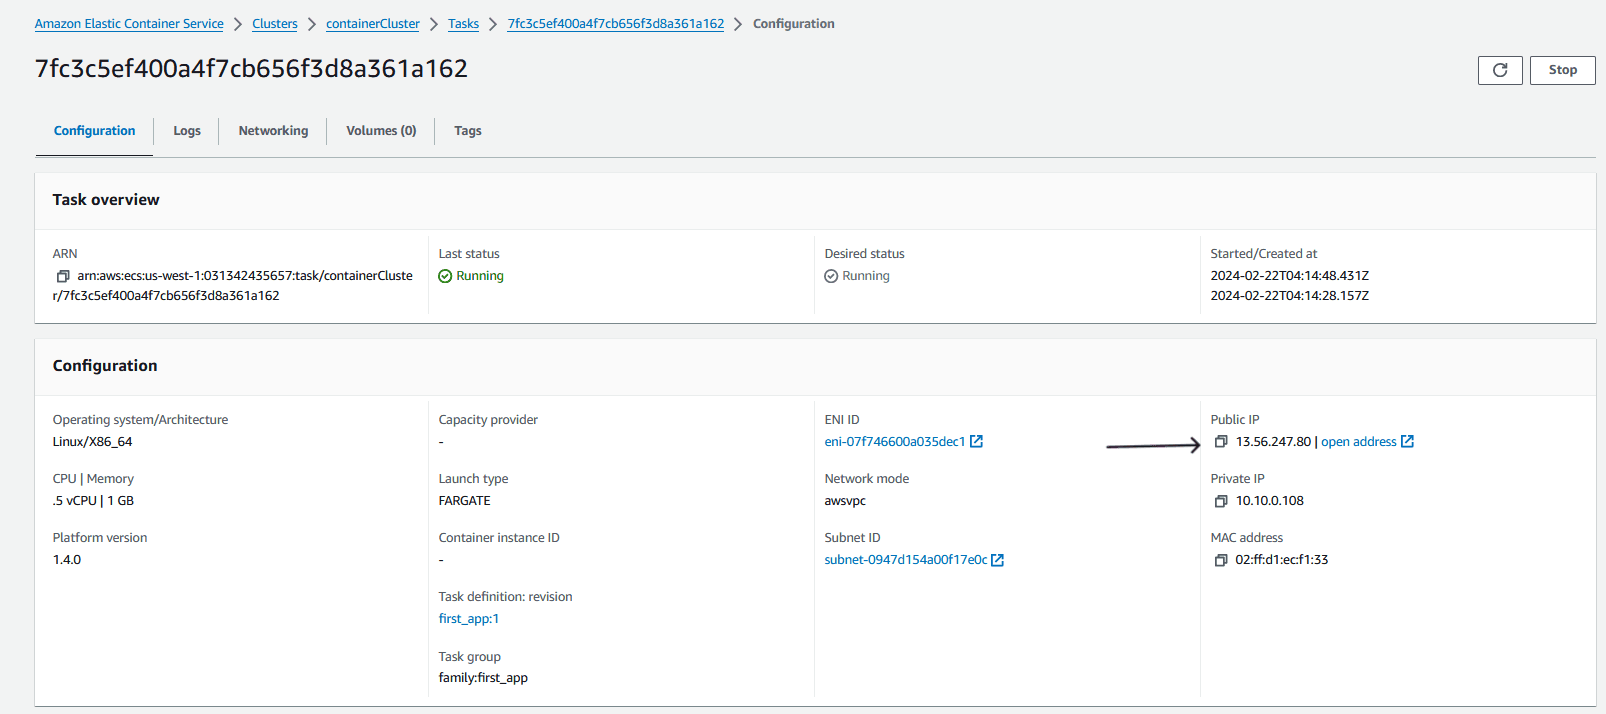
Task: Stop the running task
Action: pos(1562,70)
